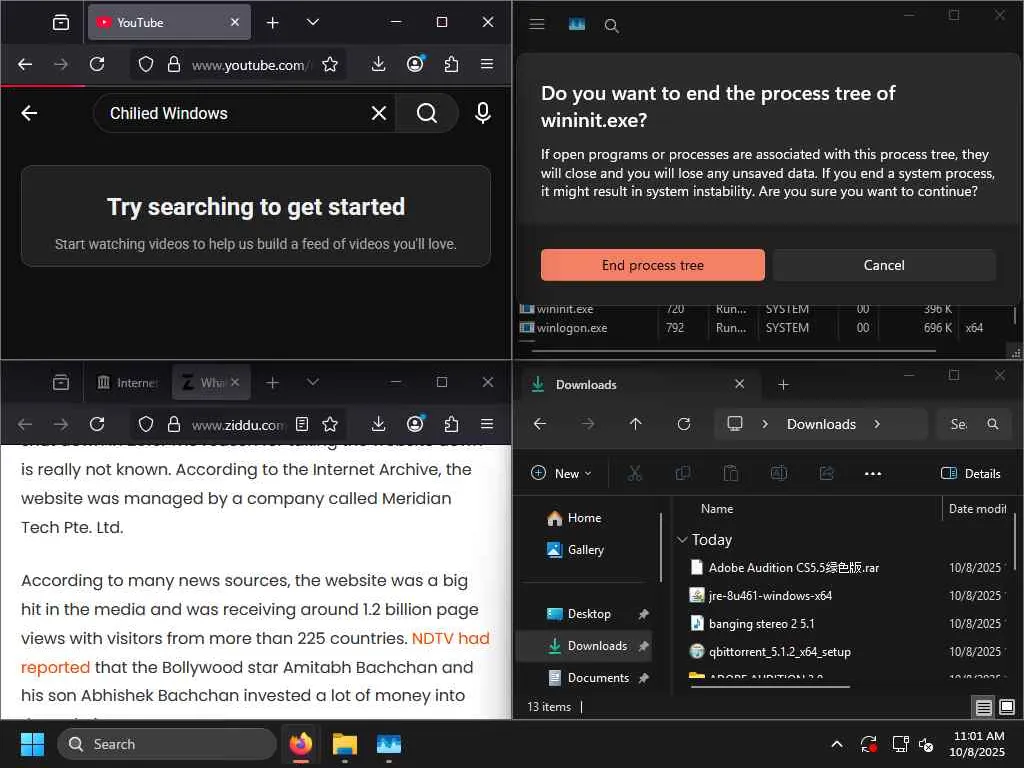Click the shield tracking protection icon for youtube.com
This screenshot has width=1024, height=768.
[146, 64]
